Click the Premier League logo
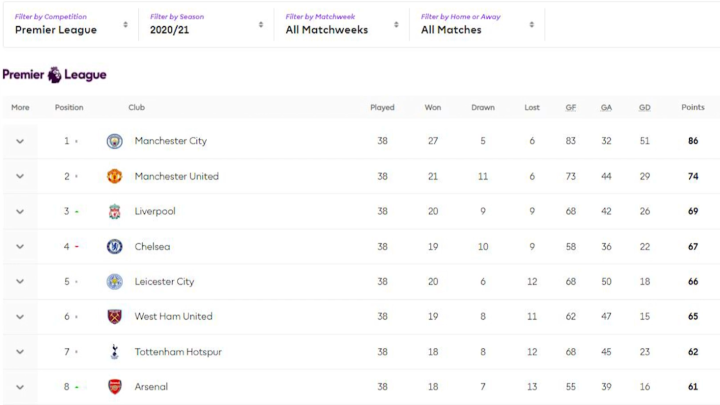Screen dimensions: 720x405 [x=54, y=75]
